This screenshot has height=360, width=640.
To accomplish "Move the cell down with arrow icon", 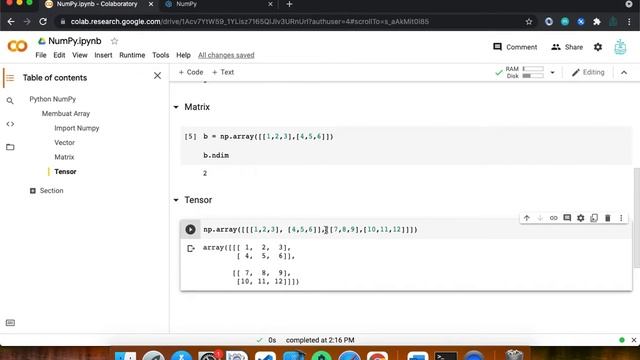I will [x=540, y=218].
